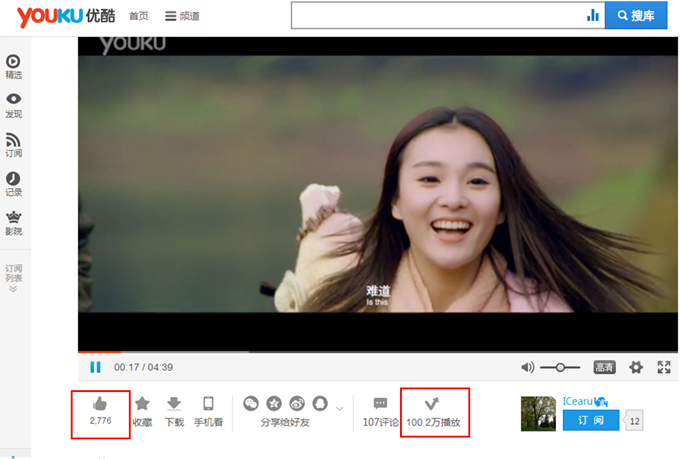Click the 00:17 / 04:39 time display
The height and width of the screenshot is (459, 680).
tap(143, 367)
